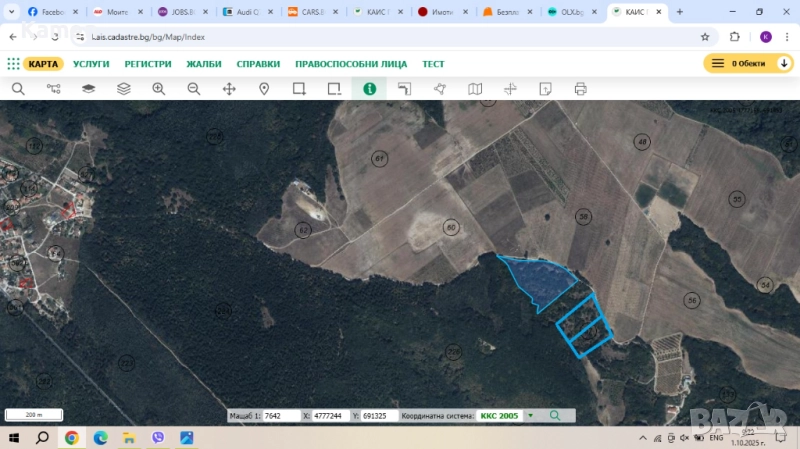The width and height of the screenshot is (800, 449).
Task: Open the РЕГИСТРИ menu
Action: pos(148,63)
